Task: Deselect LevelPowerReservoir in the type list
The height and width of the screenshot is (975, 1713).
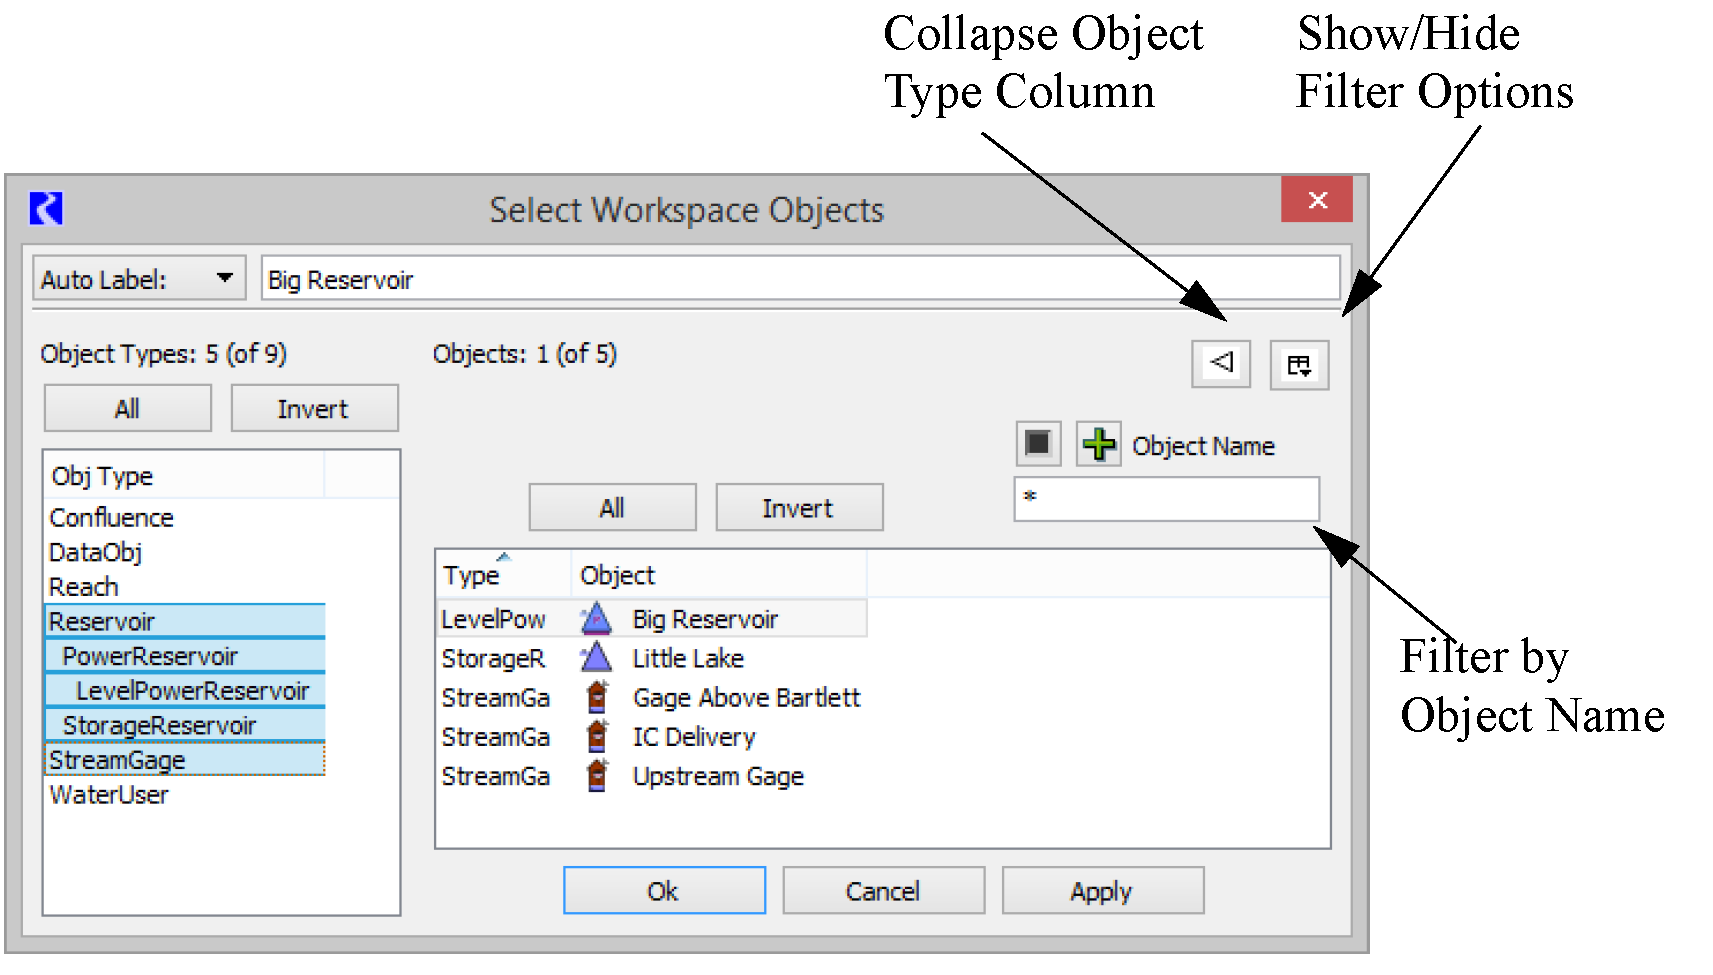Action: [192, 691]
